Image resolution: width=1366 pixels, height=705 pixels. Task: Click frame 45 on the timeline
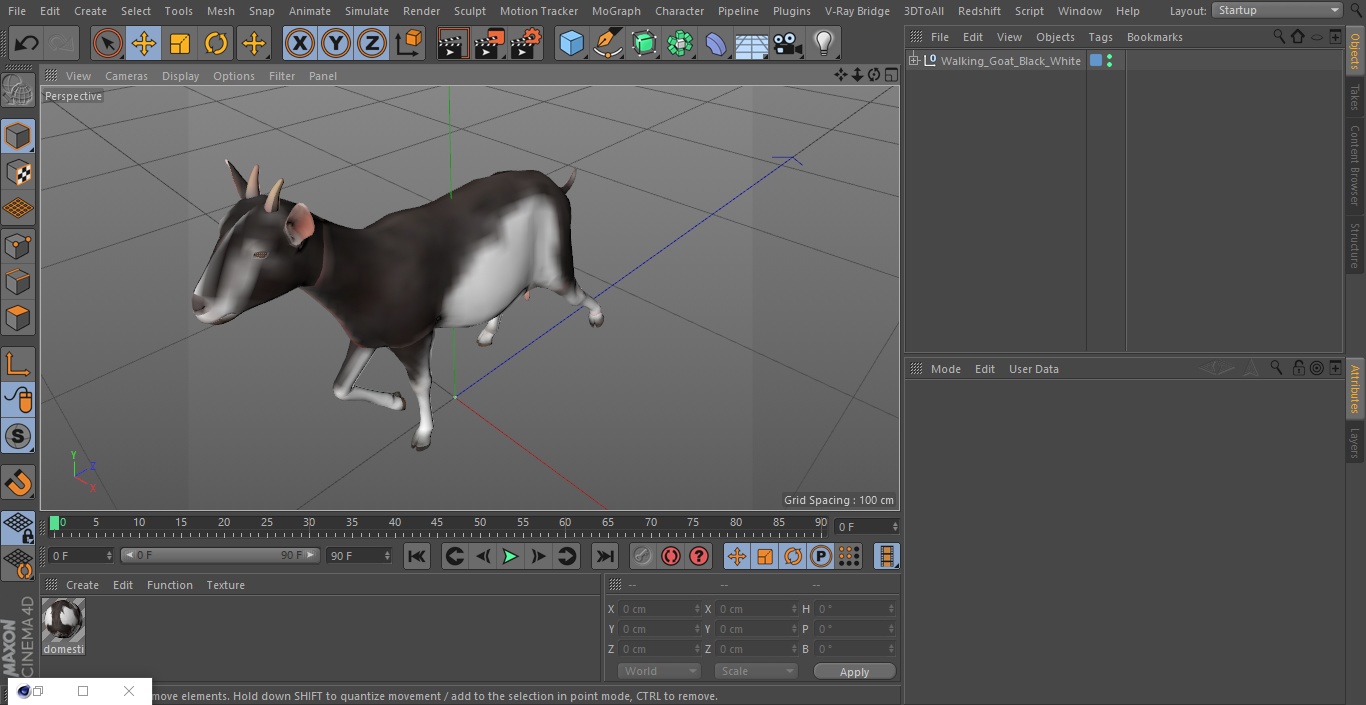[x=437, y=522]
